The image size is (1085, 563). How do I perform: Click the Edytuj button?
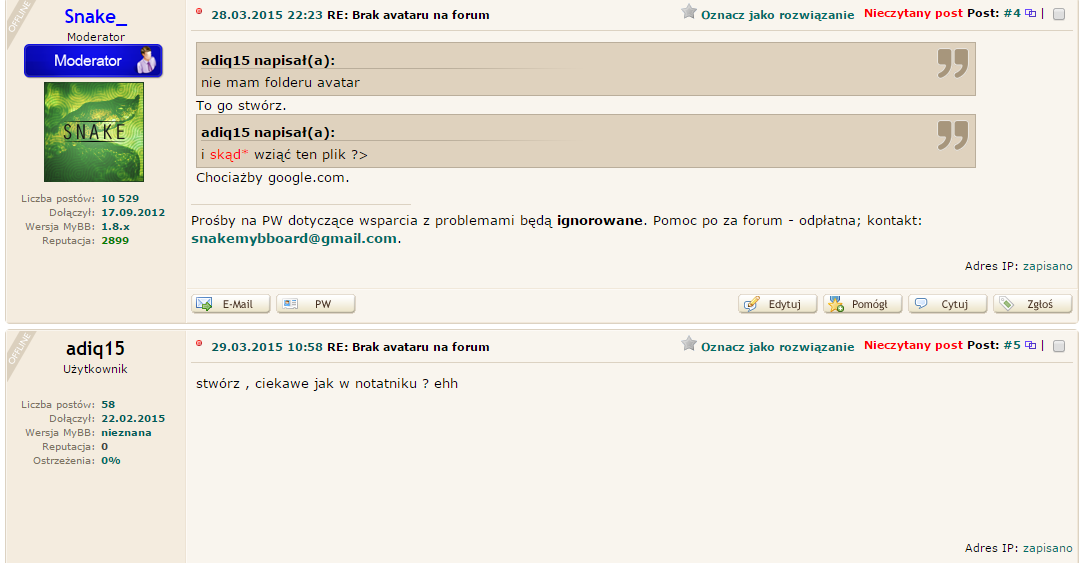pos(778,304)
